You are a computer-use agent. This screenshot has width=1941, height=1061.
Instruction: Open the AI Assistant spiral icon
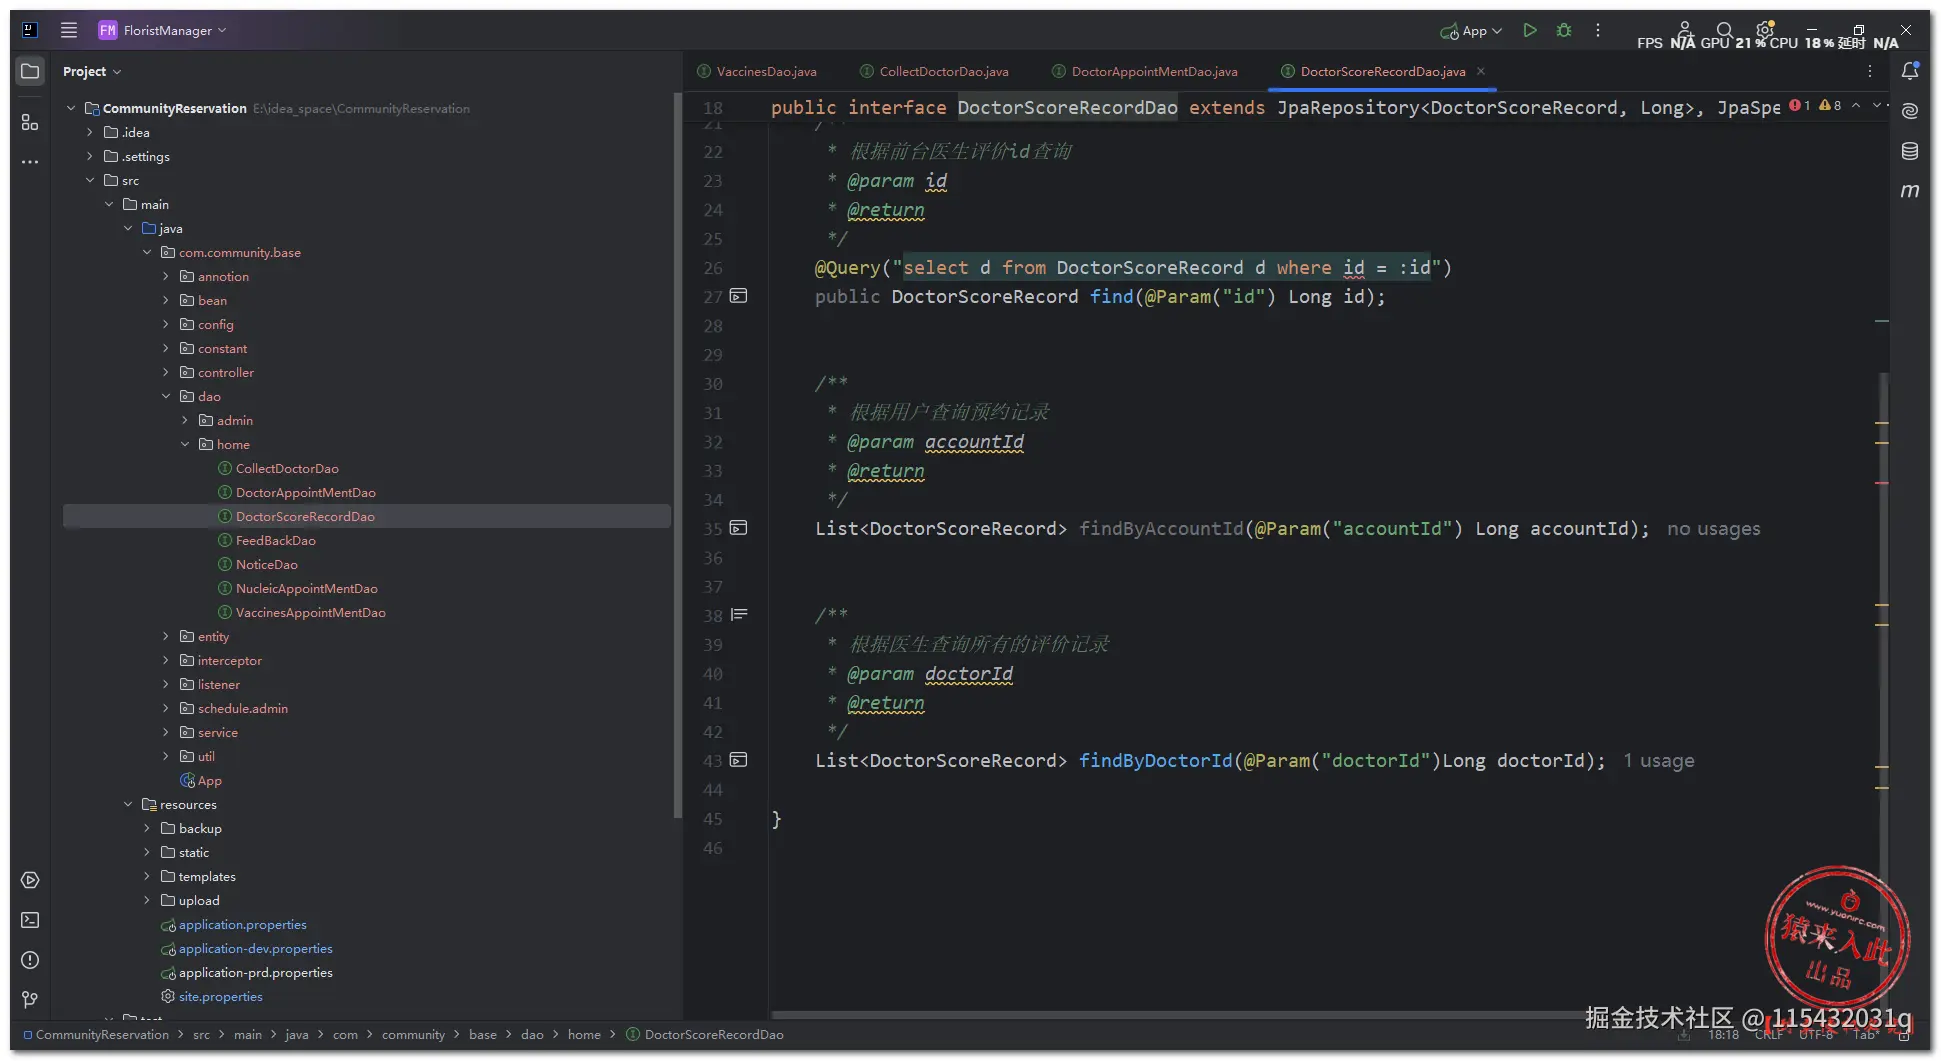pyautogui.click(x=1910, y=111)
